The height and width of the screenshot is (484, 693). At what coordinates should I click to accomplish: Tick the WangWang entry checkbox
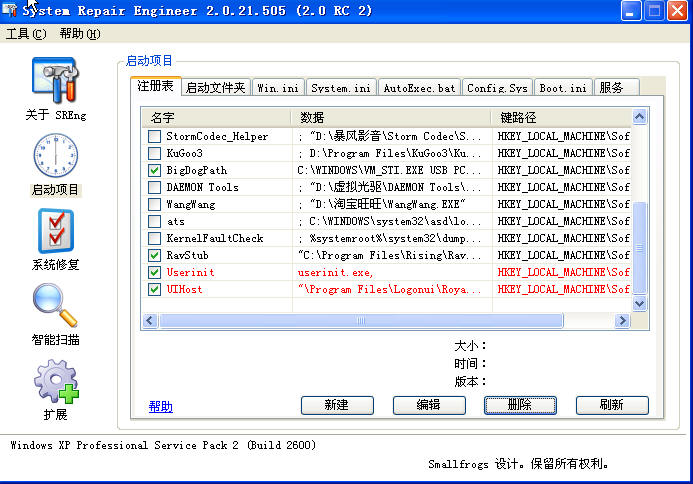(x=154, y=204)
